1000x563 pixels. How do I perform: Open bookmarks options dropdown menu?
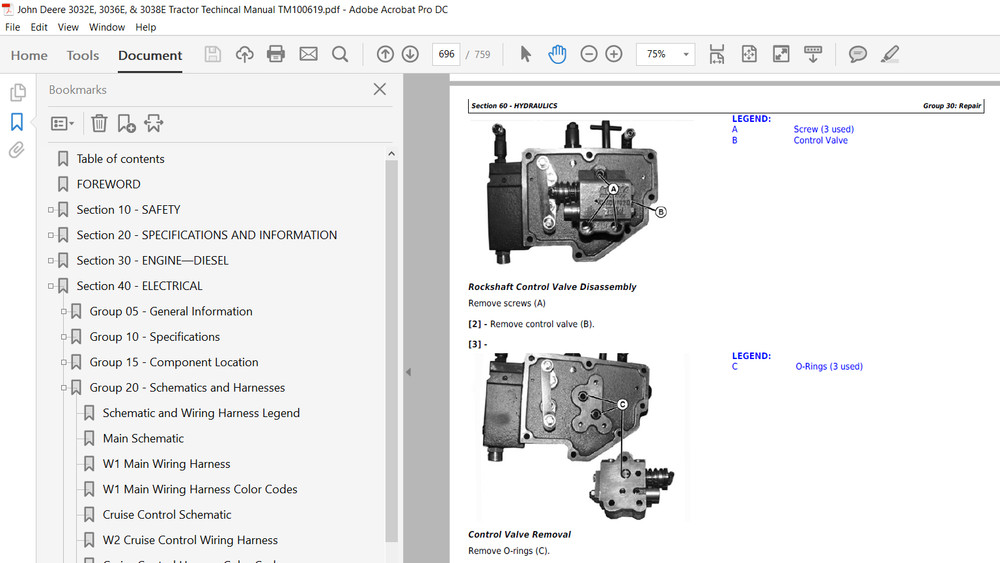tap(62, 123)
